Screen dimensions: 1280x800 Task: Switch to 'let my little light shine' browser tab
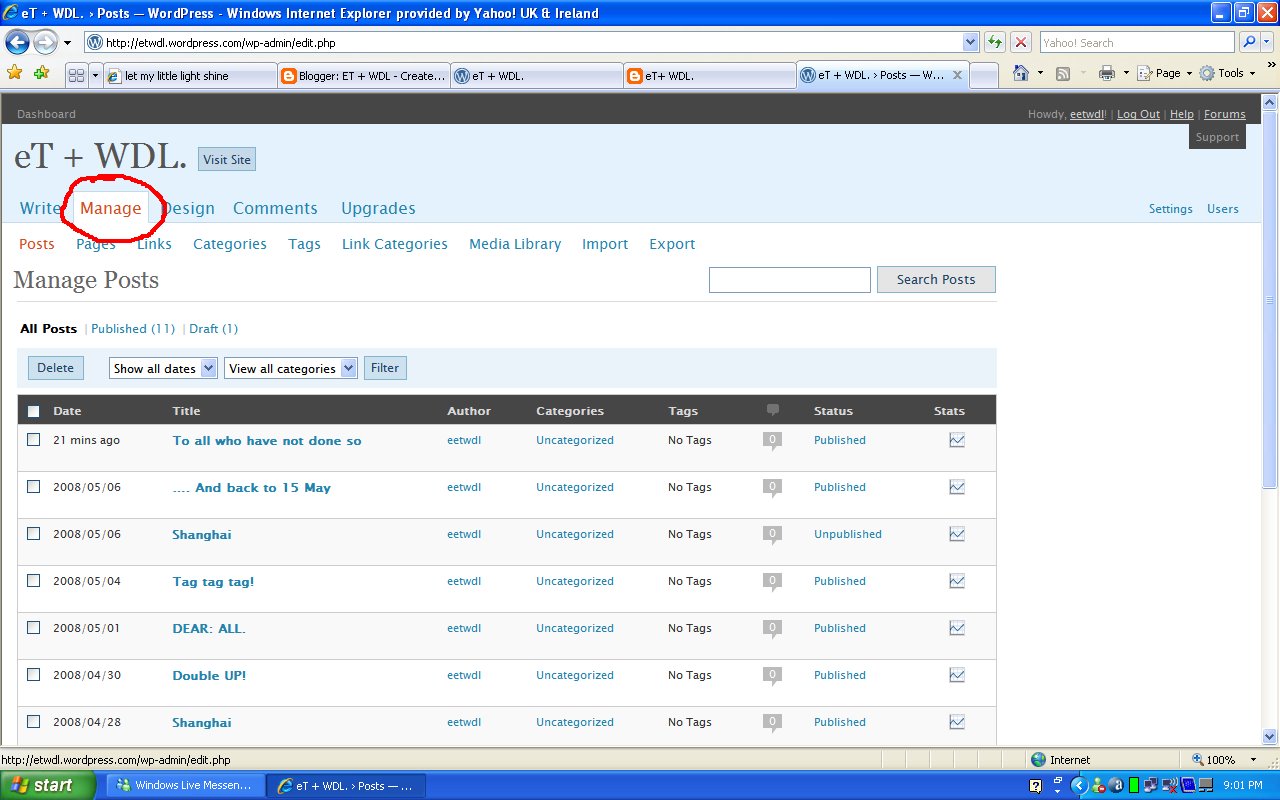click(190, 75)
